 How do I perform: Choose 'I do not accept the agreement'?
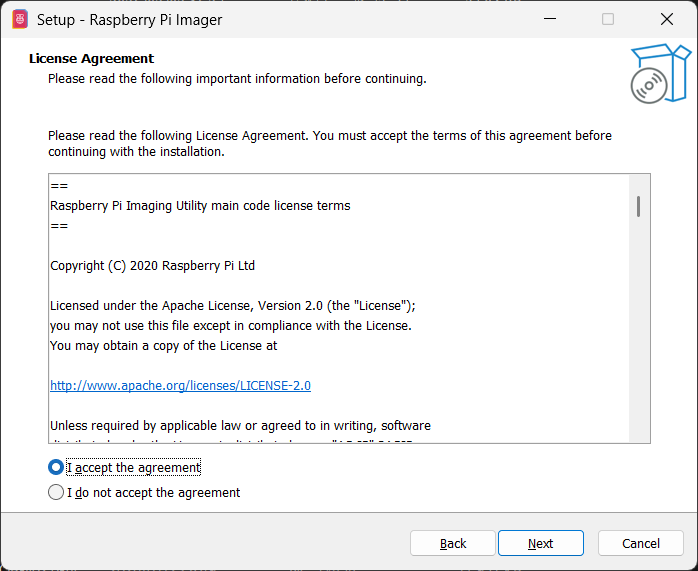tap(56, 492)
